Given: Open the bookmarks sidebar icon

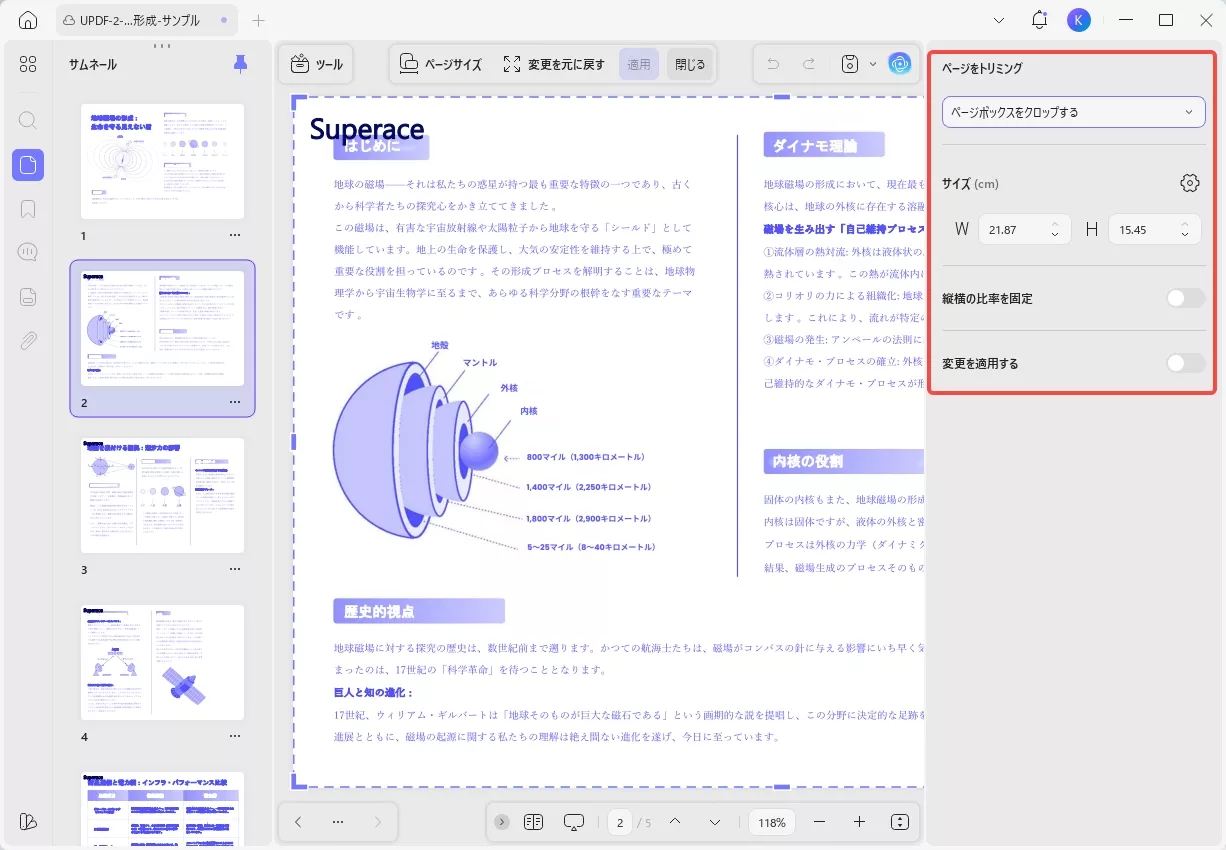Looking at the screenshot, I should point(28,209).
